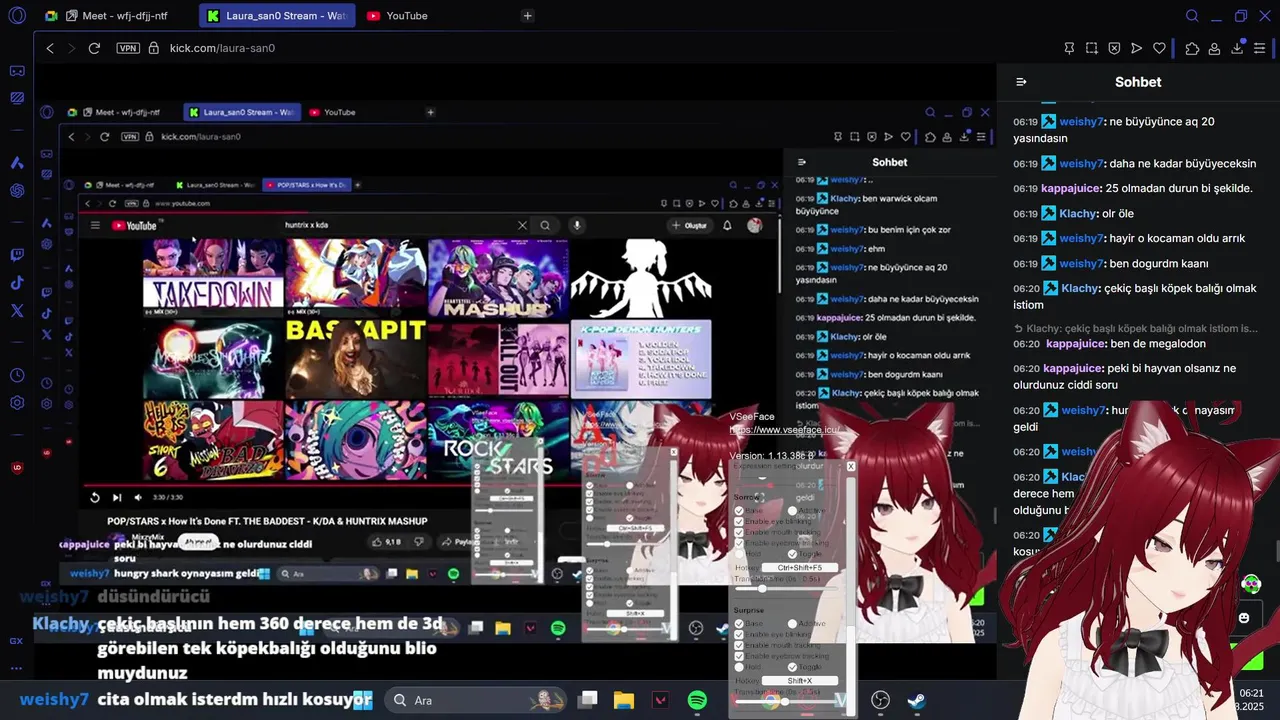Image resolution: width=1280 pixels, height=720 pixels.
Task: Open kappajuice's profile on the '25 olmadan' message
Action: tap(1071, 189)
